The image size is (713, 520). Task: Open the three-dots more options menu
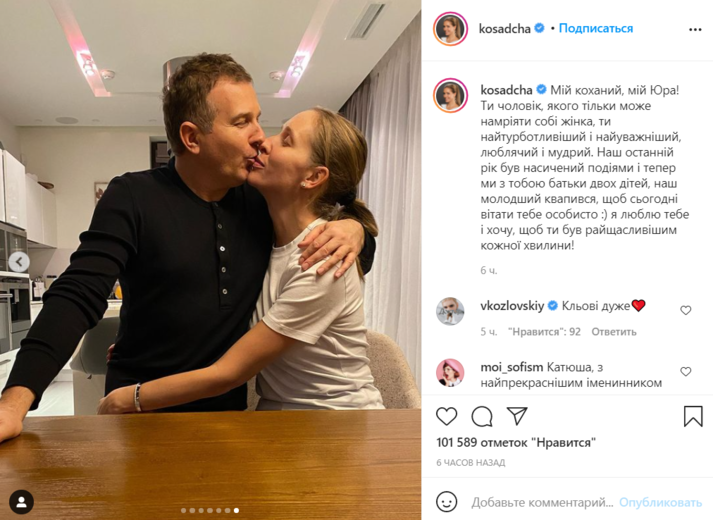695,30
